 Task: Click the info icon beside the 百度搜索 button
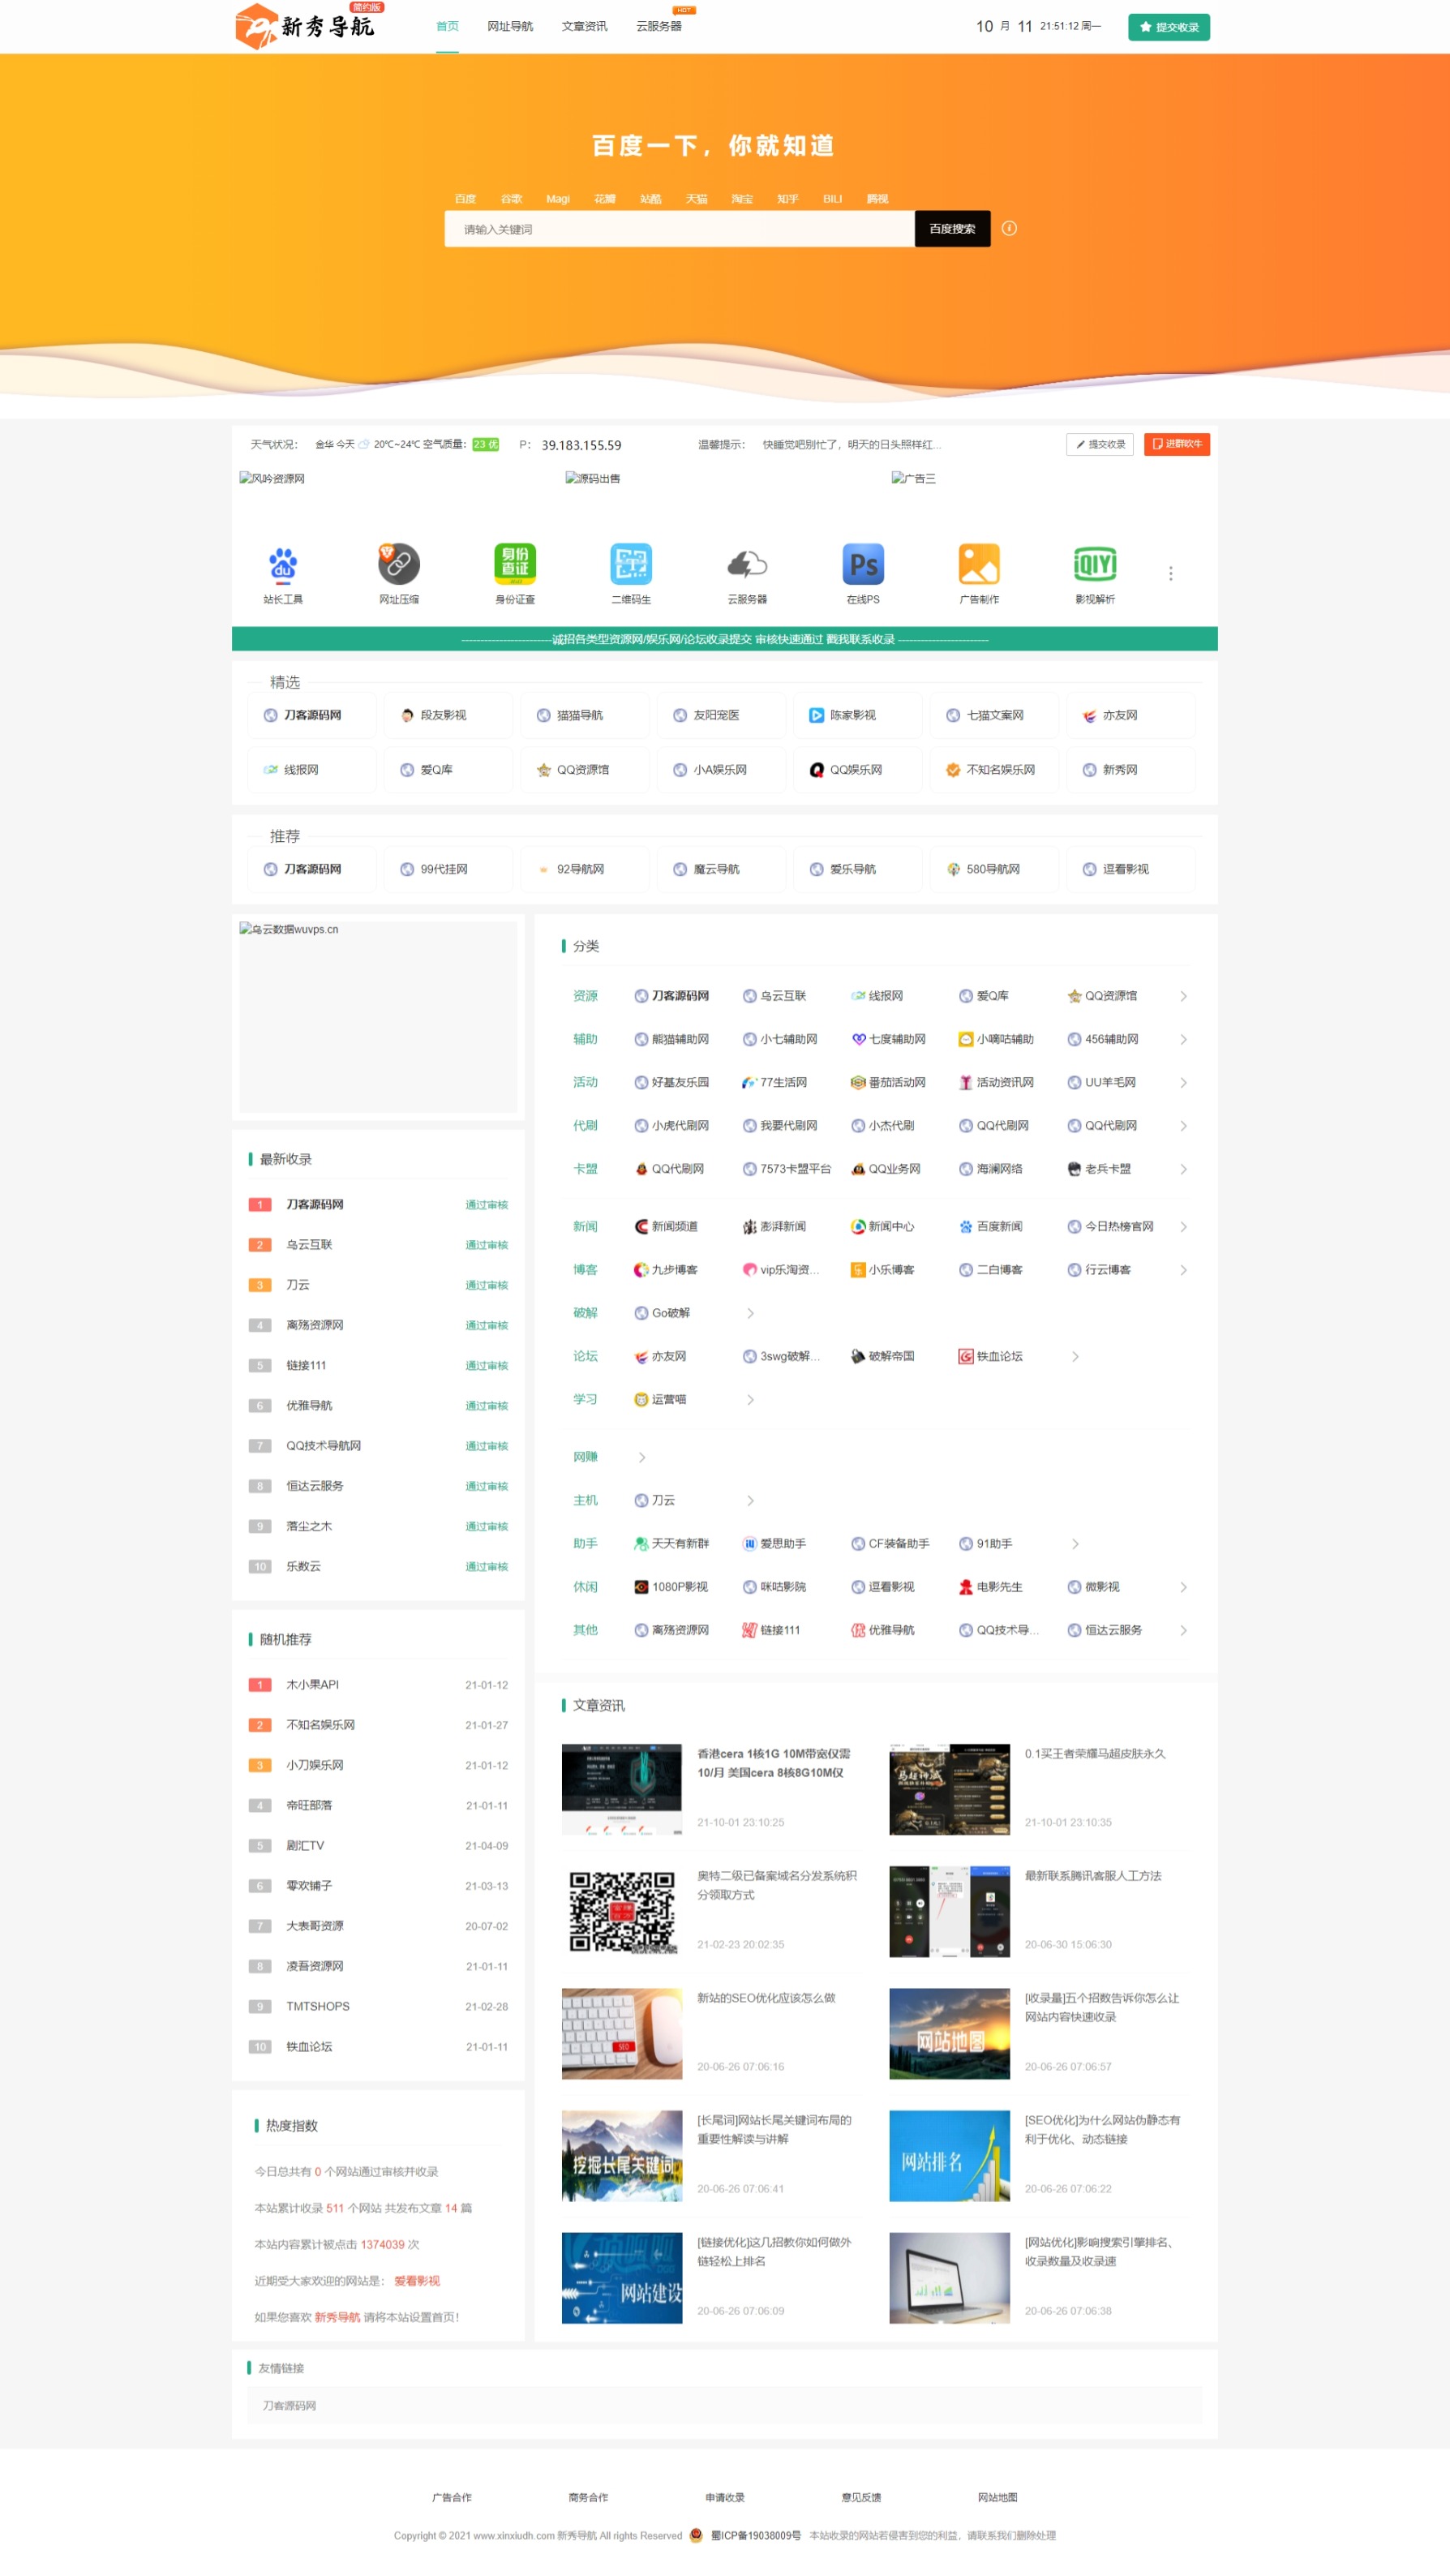click(1009, 228)
